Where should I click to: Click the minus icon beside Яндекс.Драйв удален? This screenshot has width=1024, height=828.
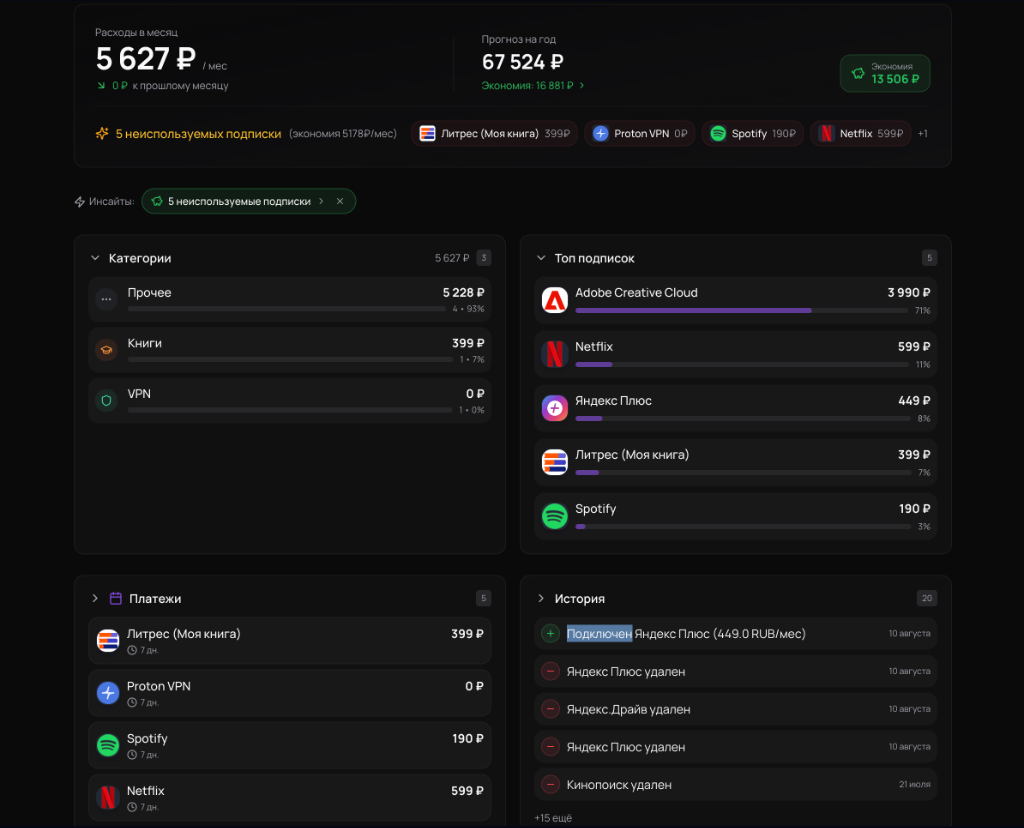tap(551, 709)
